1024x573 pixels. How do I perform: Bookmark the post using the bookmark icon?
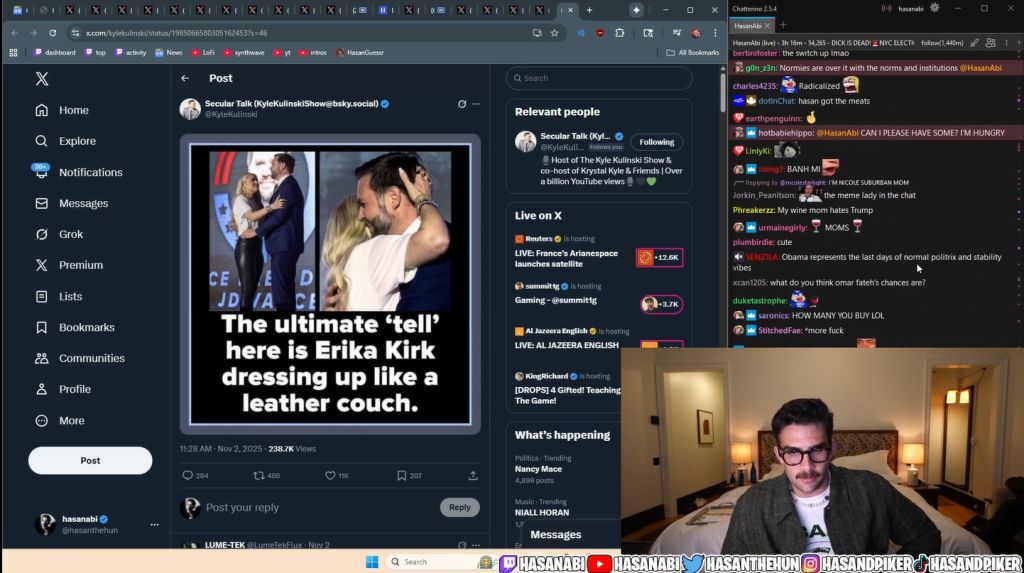tap(402, 476)
